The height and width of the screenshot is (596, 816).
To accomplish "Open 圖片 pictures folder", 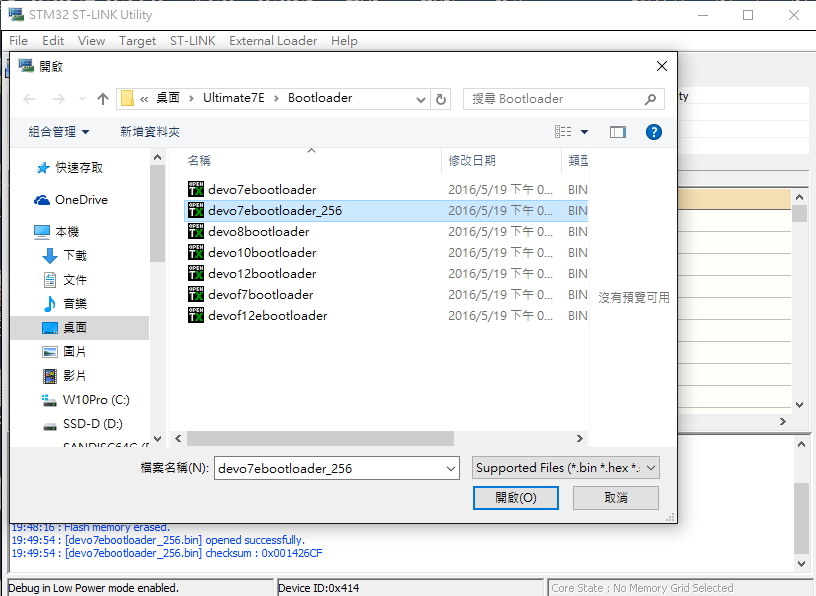I will [x=64, y=351].
